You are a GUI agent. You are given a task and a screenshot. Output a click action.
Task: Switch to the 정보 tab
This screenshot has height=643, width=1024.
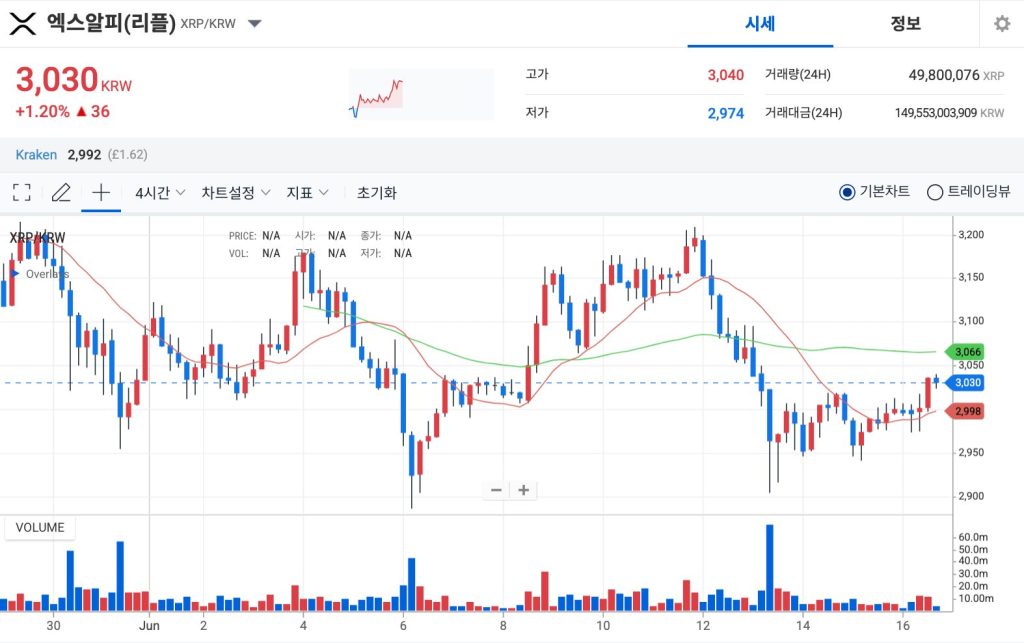(x=905, y=24)
